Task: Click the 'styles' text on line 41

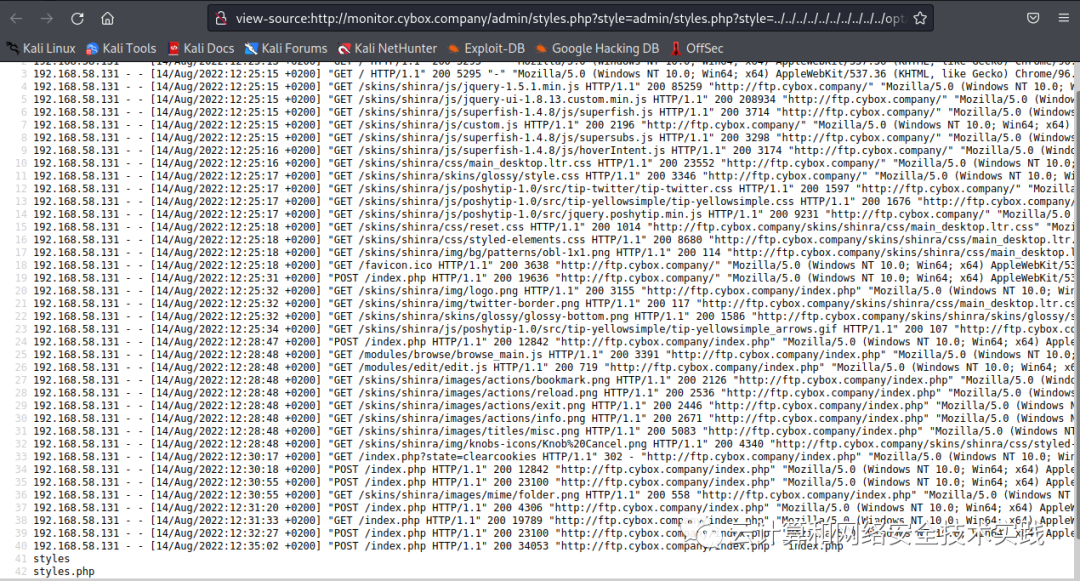Action: (x=52, y=558)
